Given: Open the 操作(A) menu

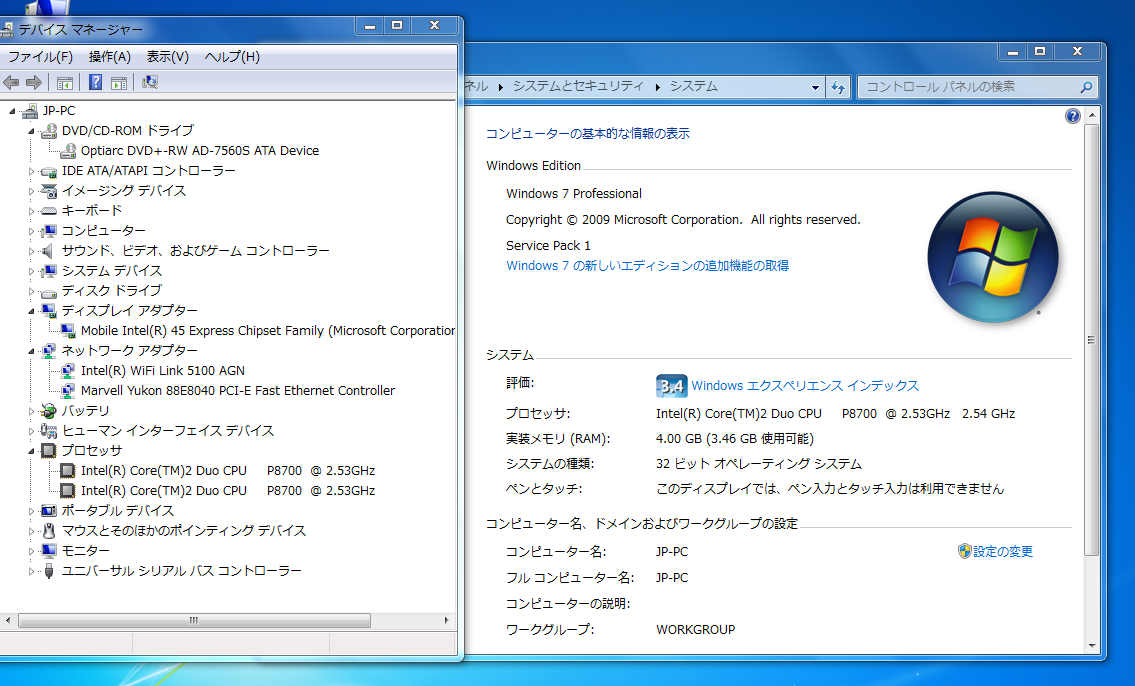Looking at the screenshot, I should [109, 56].
